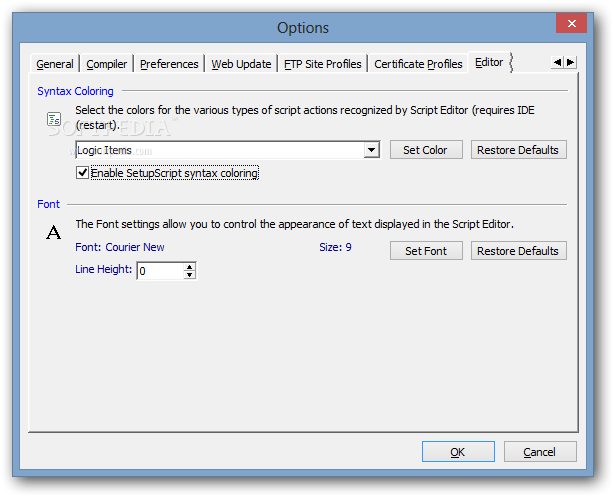614x497 pixels.
Task: Select the Editor tab
Action: (489, 62)
